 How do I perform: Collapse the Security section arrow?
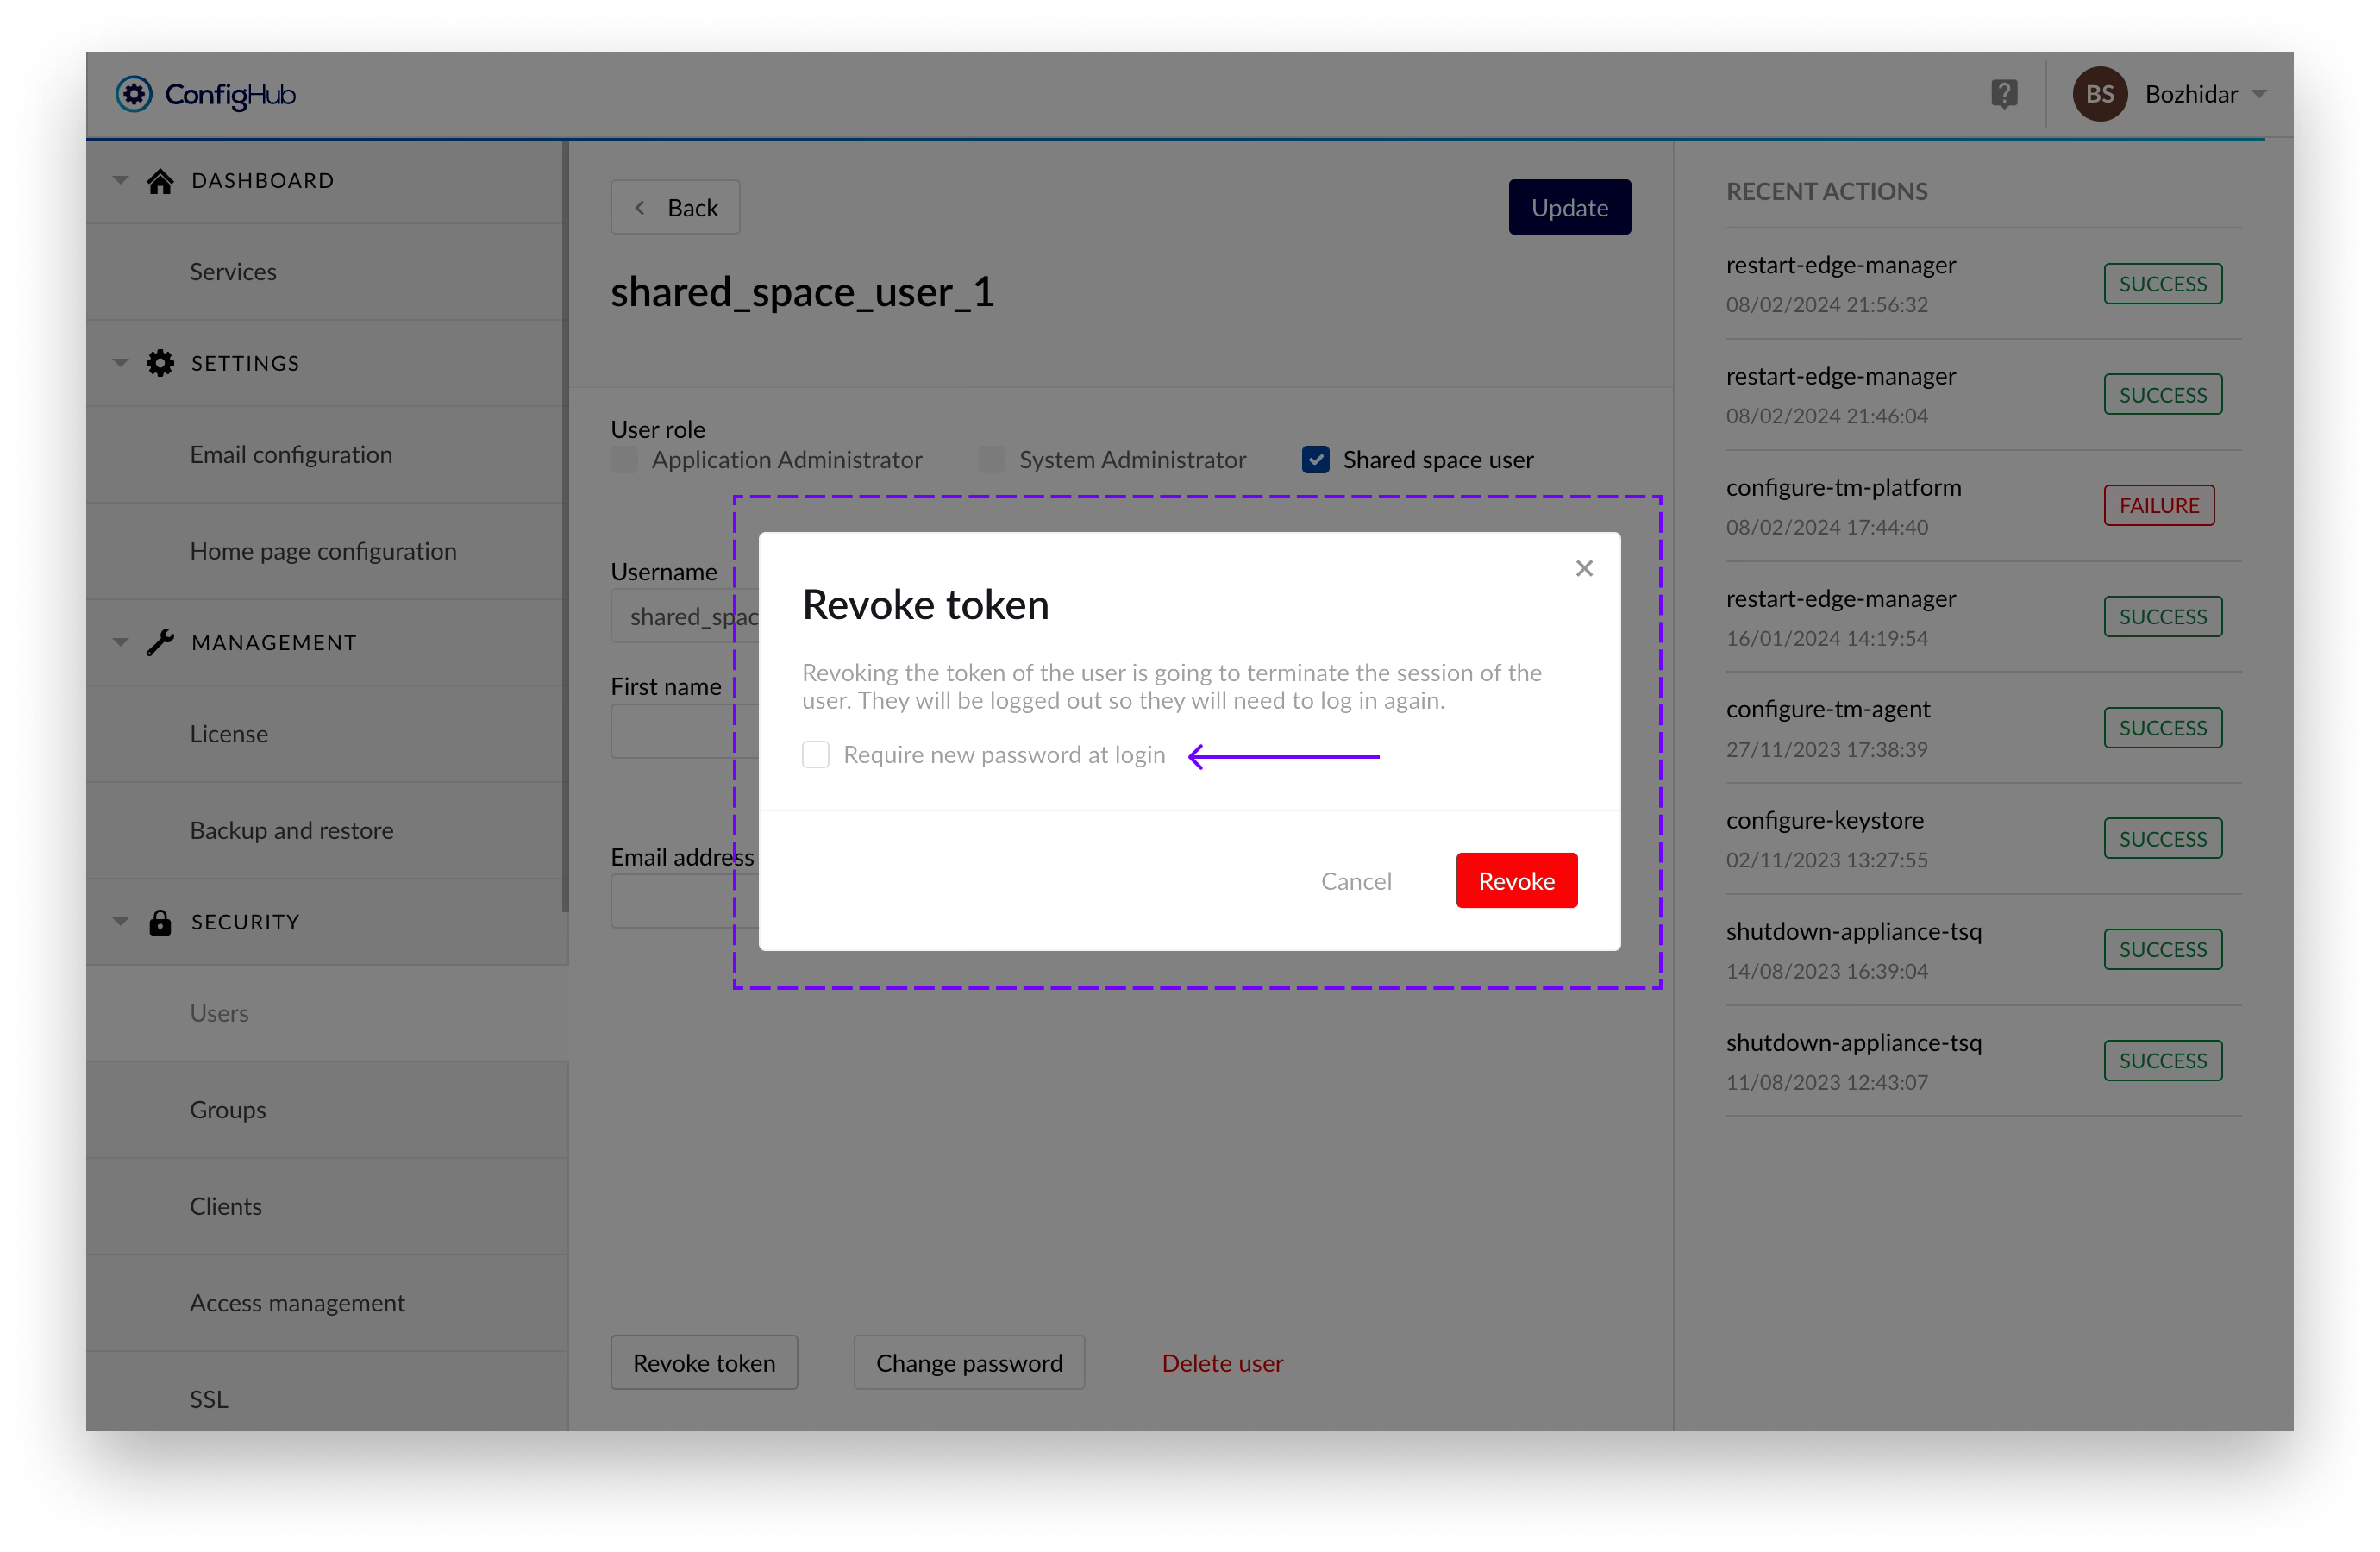pos(121,922)
